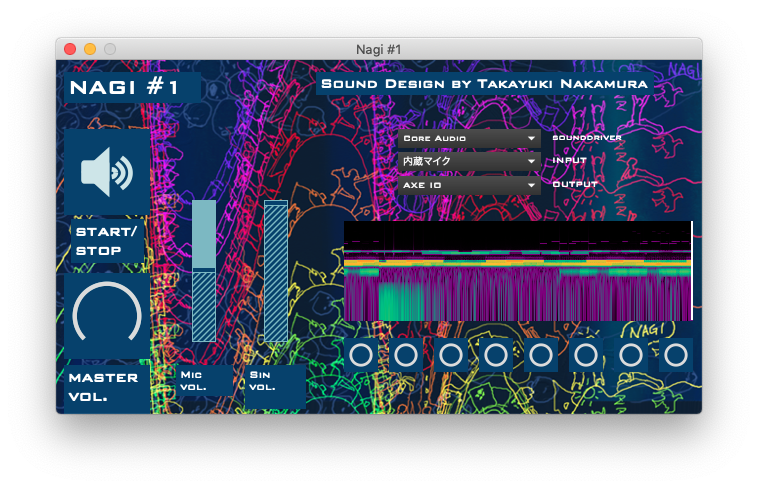The image size is (758, 488).
Task: Click the OUTPUT label
Action: click(x=575, y=184)
